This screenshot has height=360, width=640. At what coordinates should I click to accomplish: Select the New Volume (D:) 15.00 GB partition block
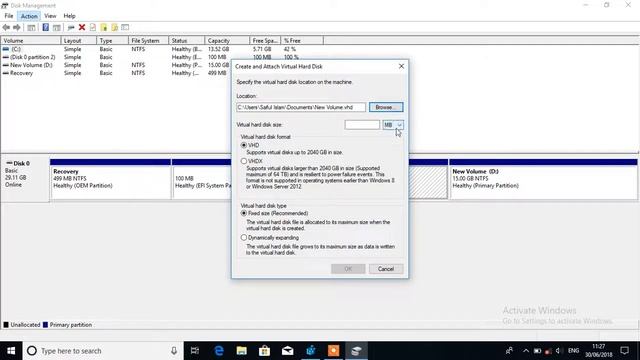[543, 179]
